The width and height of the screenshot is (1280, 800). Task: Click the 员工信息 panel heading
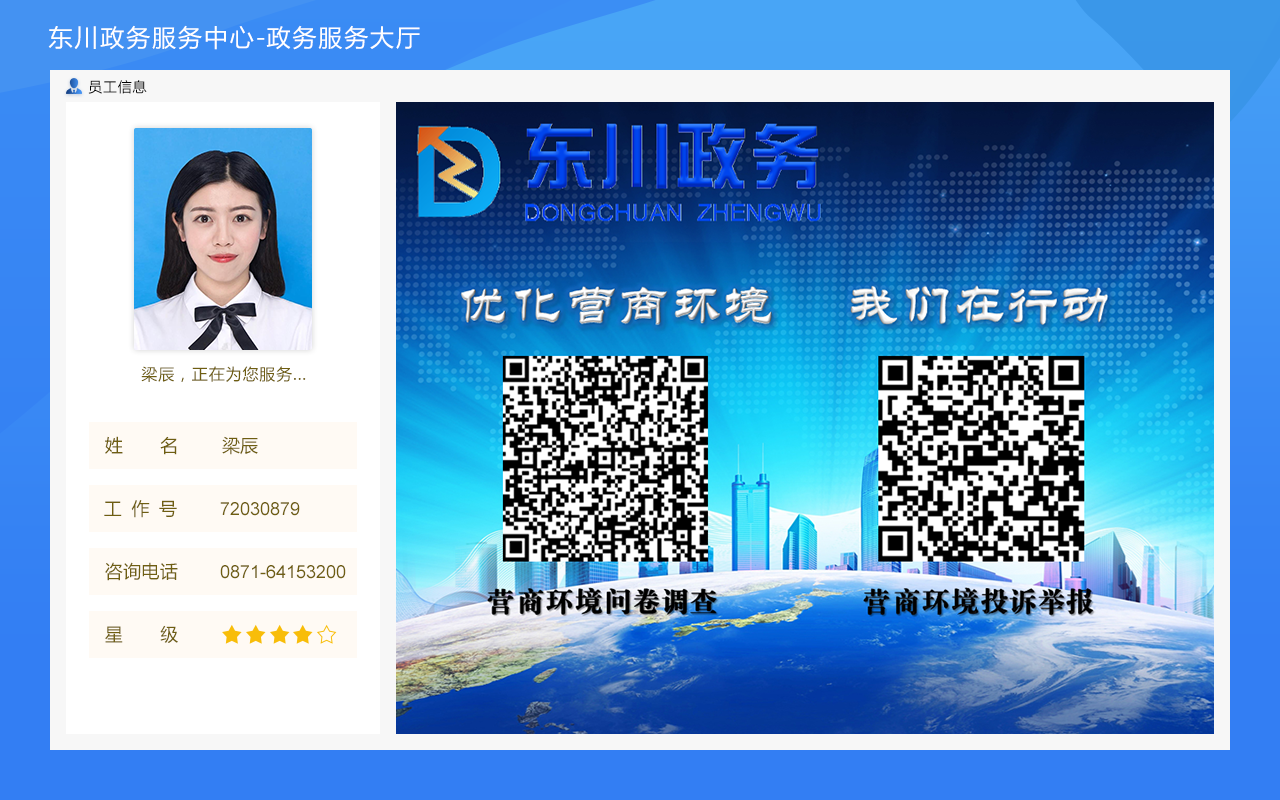[x=117, y=87]
